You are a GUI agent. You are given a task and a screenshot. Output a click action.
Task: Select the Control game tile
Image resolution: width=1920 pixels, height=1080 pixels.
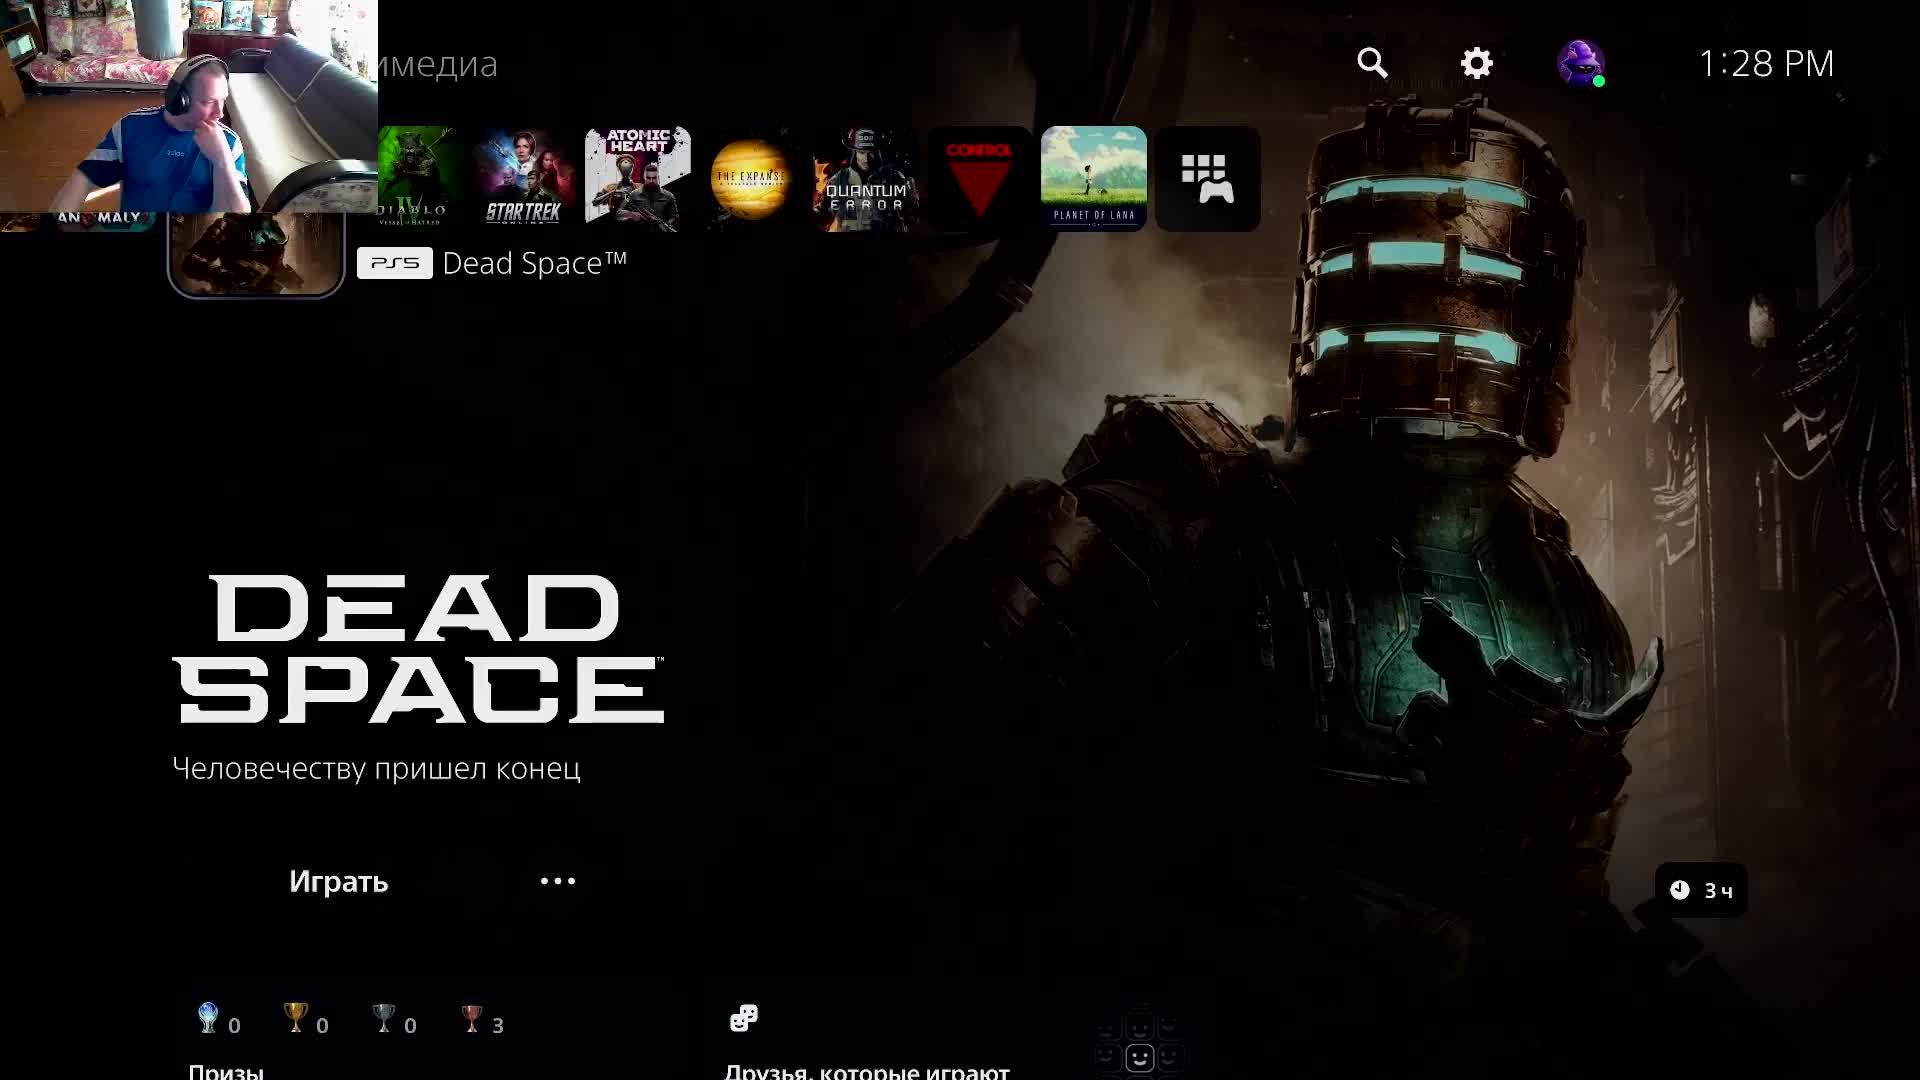[x=979, y=178]
